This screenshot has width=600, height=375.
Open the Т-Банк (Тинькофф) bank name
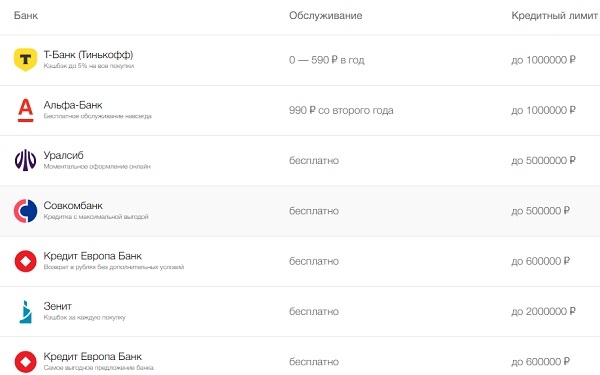coord(88,55)
